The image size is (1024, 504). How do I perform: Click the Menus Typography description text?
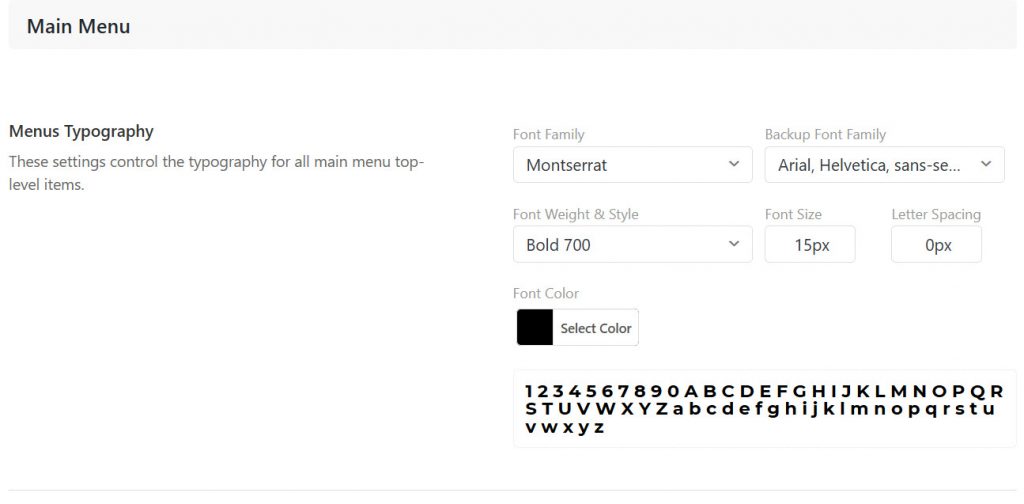tap(216, 172)
